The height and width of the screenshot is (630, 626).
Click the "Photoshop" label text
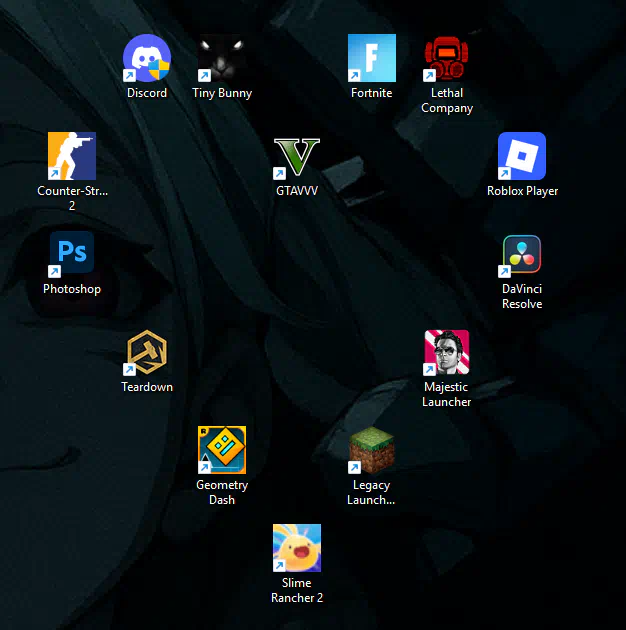72,289
